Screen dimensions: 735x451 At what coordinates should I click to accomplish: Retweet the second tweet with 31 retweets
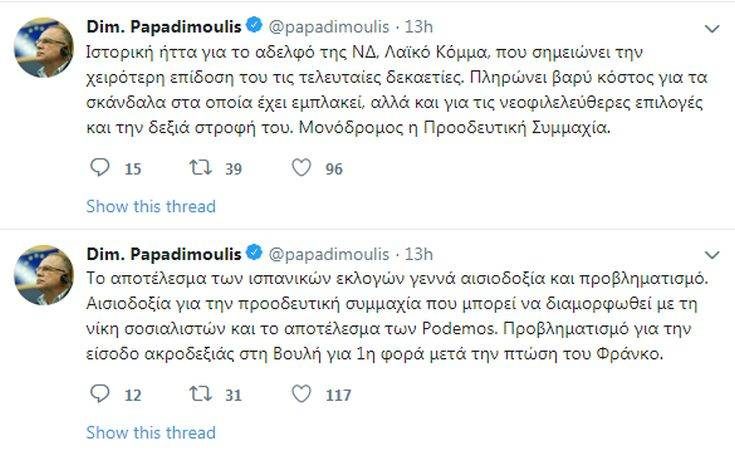(x=200, y=395)
